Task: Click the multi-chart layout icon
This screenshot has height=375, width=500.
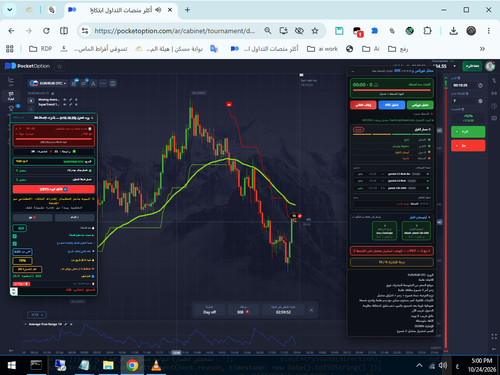Action: pos(113,83)
